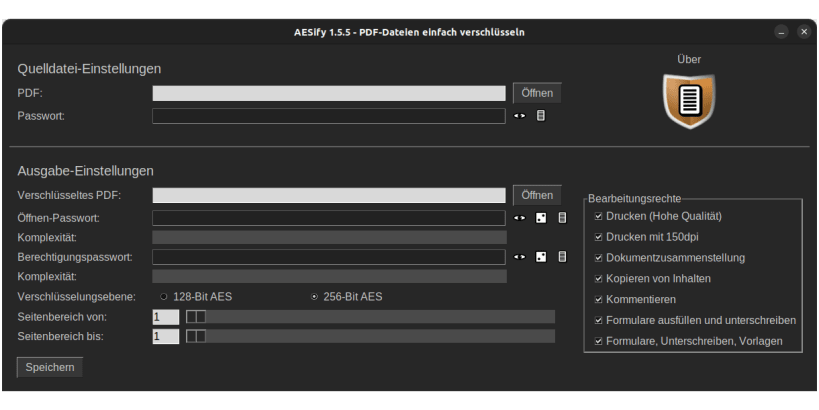This screenshot has width=819, height=410.
Task: Click the Seitenbereich bis number field
Action: [166, 336]
